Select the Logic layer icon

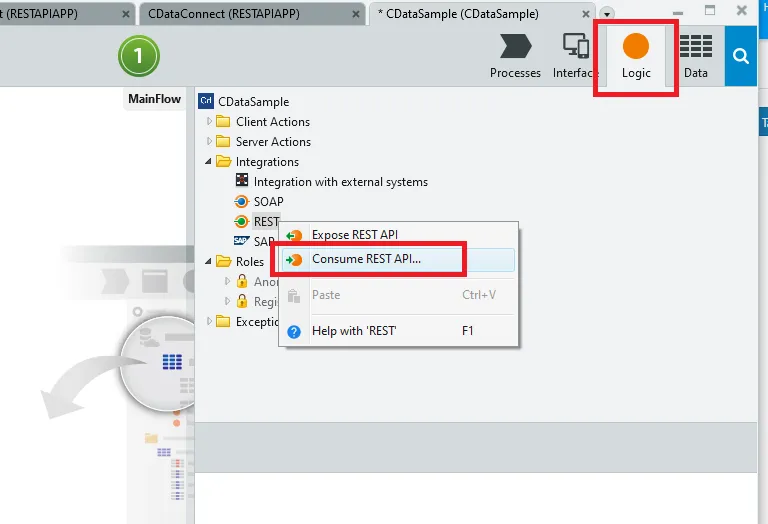tap(636, 55)
